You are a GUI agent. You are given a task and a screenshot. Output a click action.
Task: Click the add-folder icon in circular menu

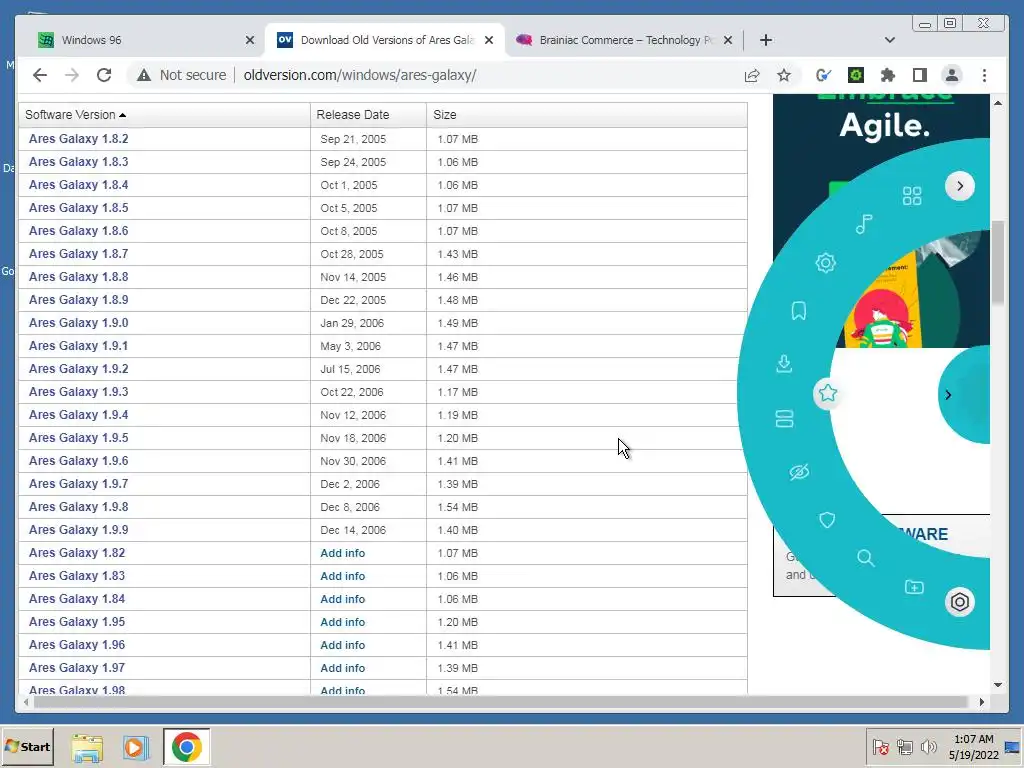914,586
